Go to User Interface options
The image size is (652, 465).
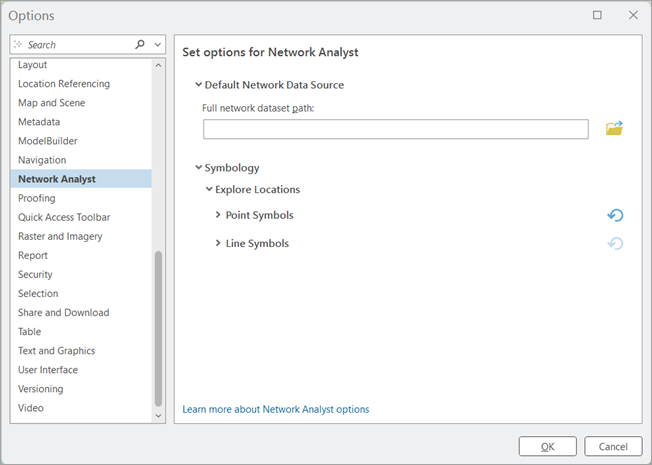point(48,370)
